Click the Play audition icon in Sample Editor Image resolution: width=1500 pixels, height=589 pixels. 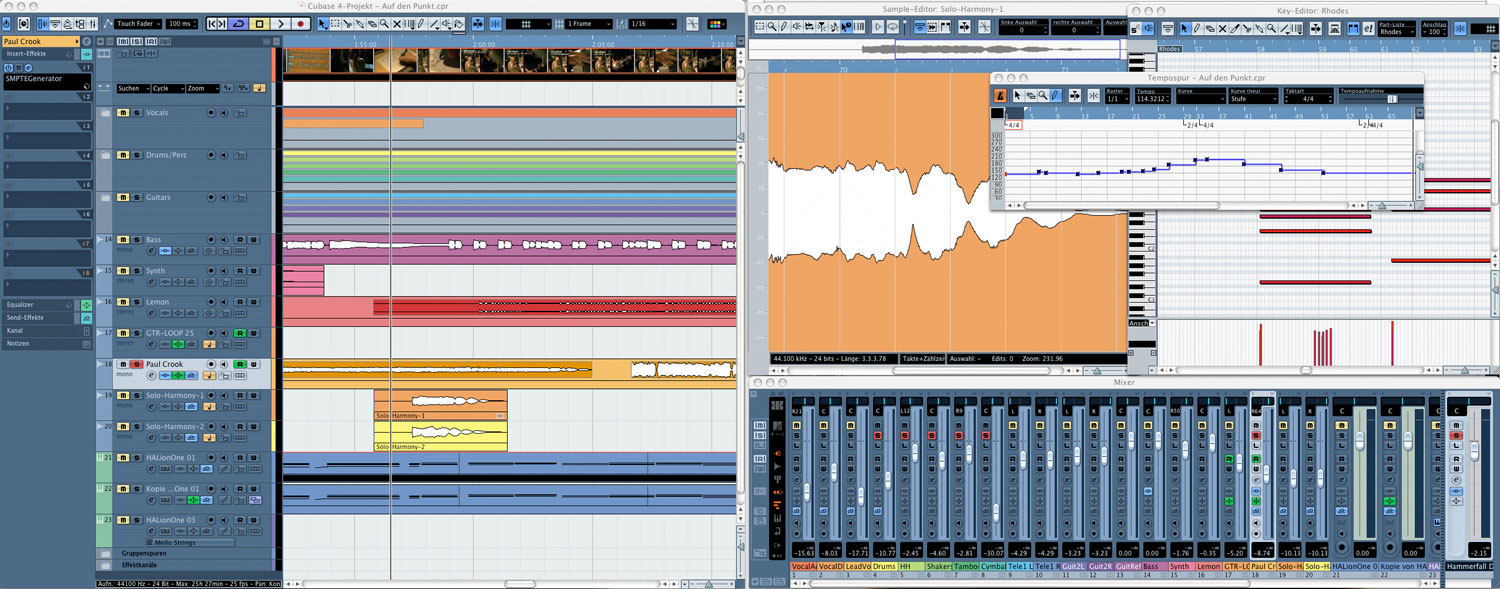point(878,27)
